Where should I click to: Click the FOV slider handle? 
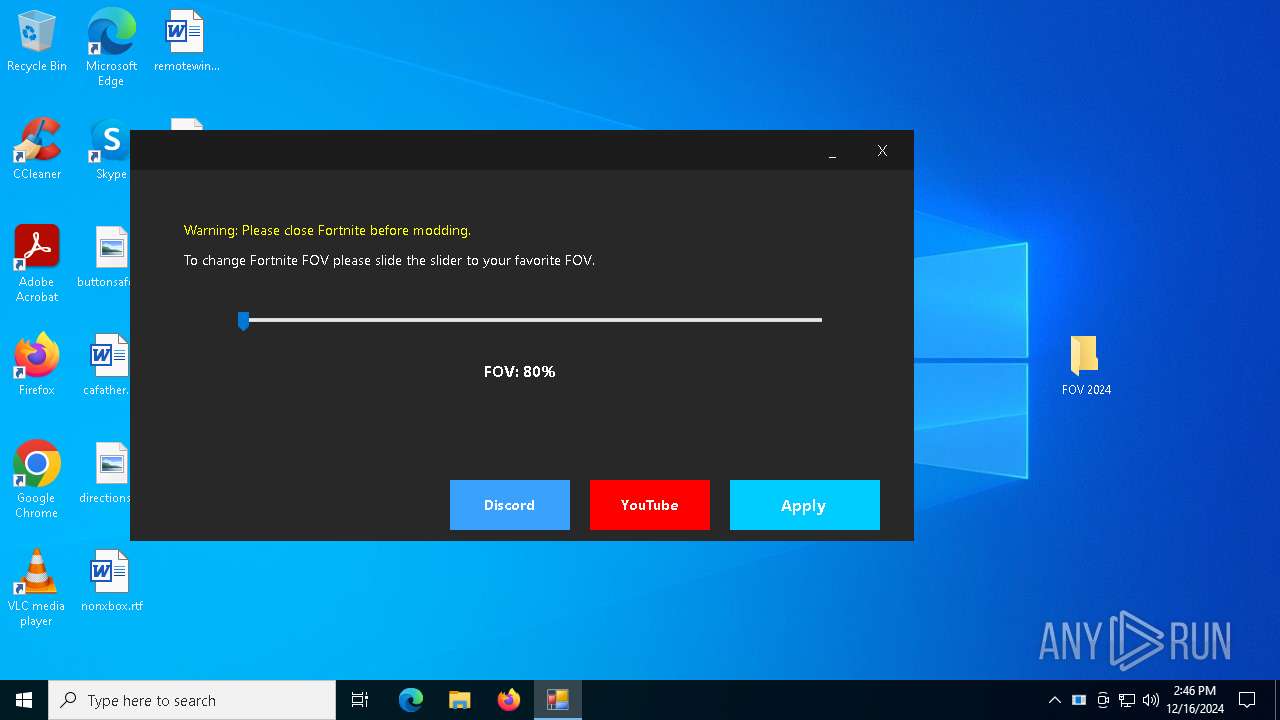pos(243,320)
